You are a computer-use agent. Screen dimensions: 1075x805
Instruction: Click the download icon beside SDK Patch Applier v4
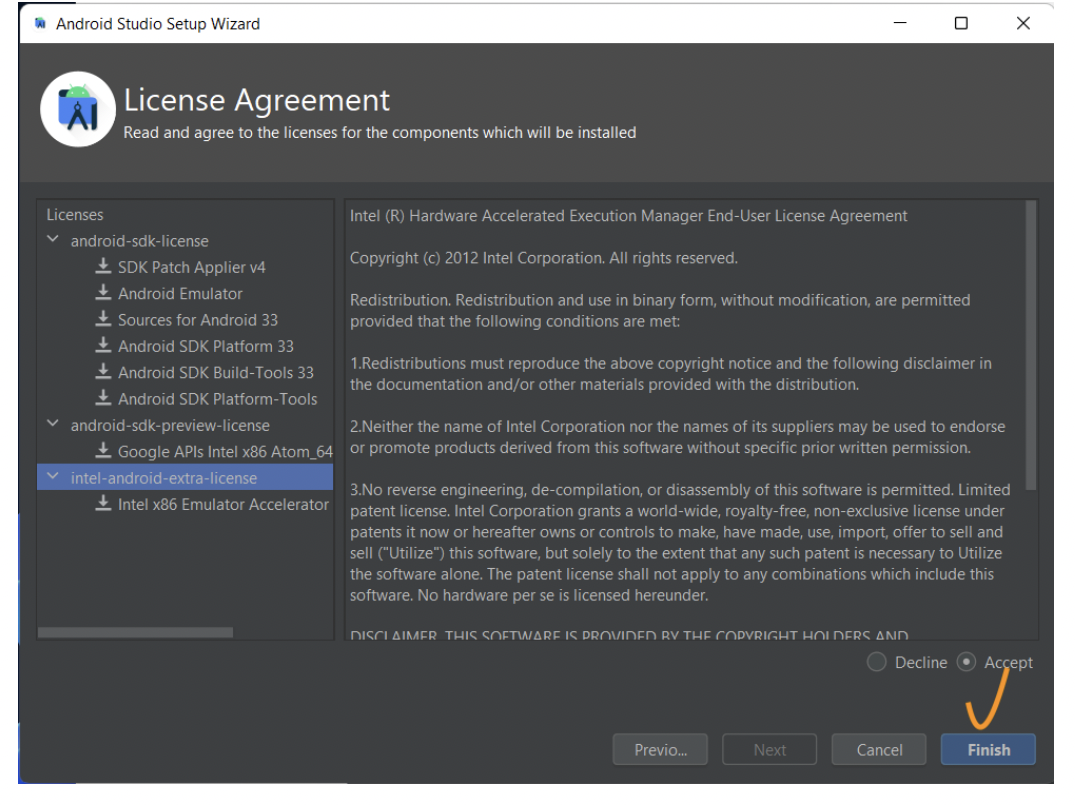(x=103, y=266)
